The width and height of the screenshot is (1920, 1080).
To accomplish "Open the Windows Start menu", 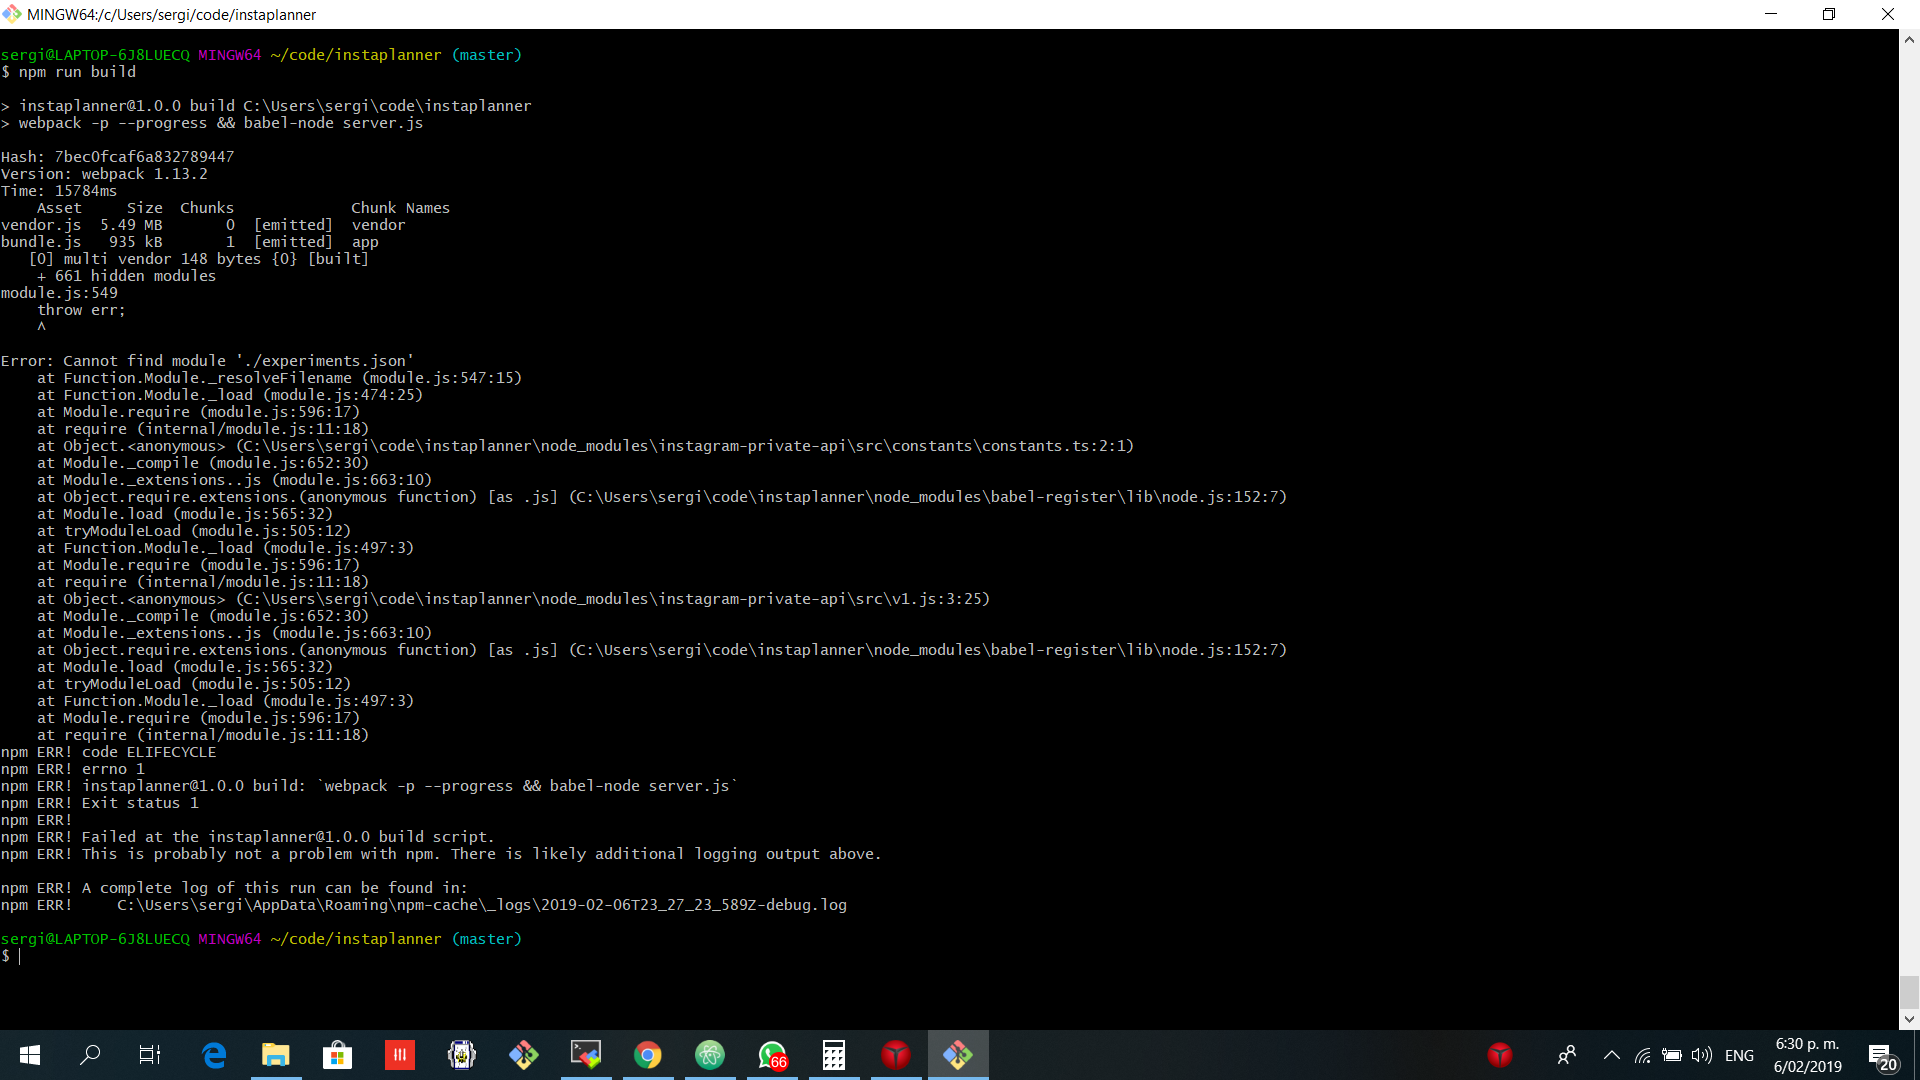I will (30, 1055).
